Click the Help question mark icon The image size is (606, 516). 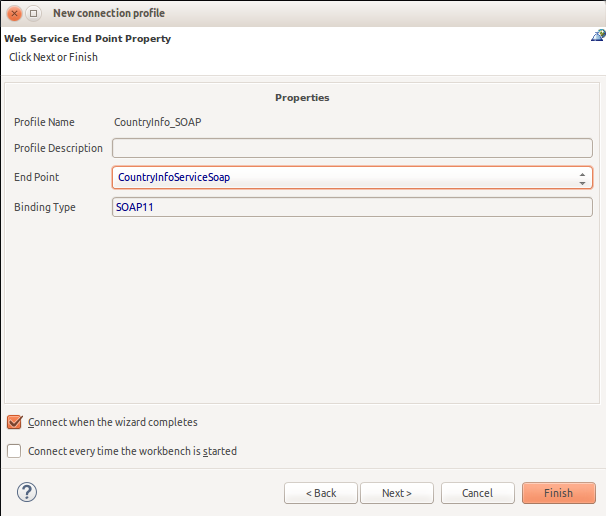pos(27,492)
